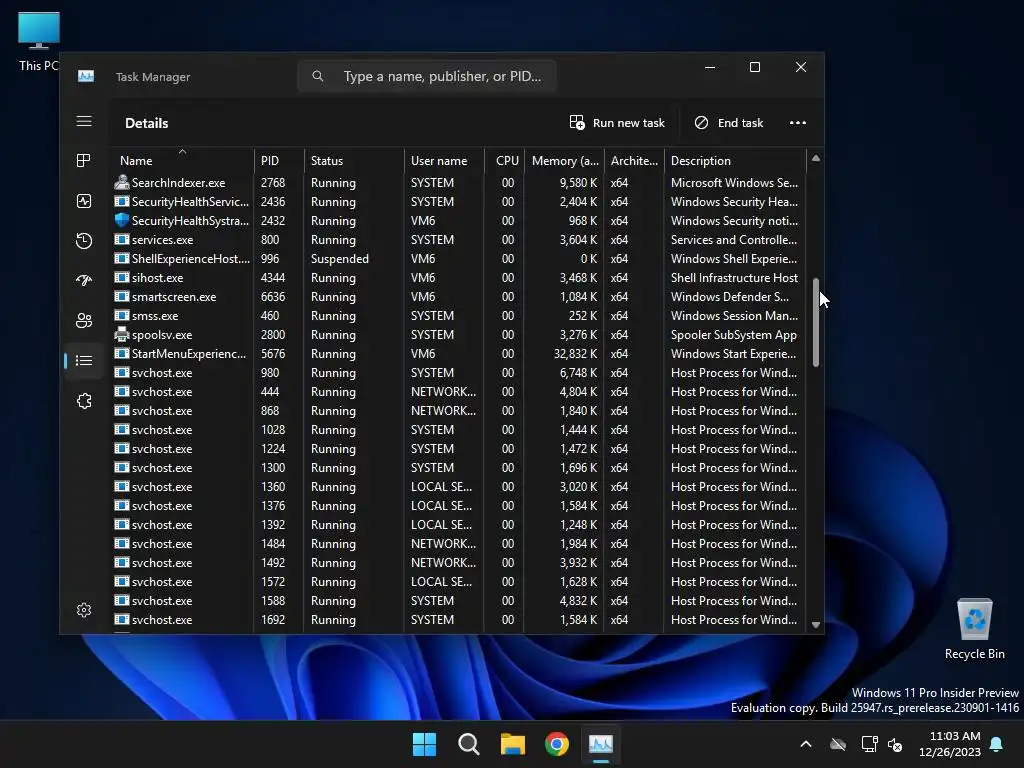Screen dimensions: 1024x768
Task: Click the search box in Task Manager
Action: (426, 76)
